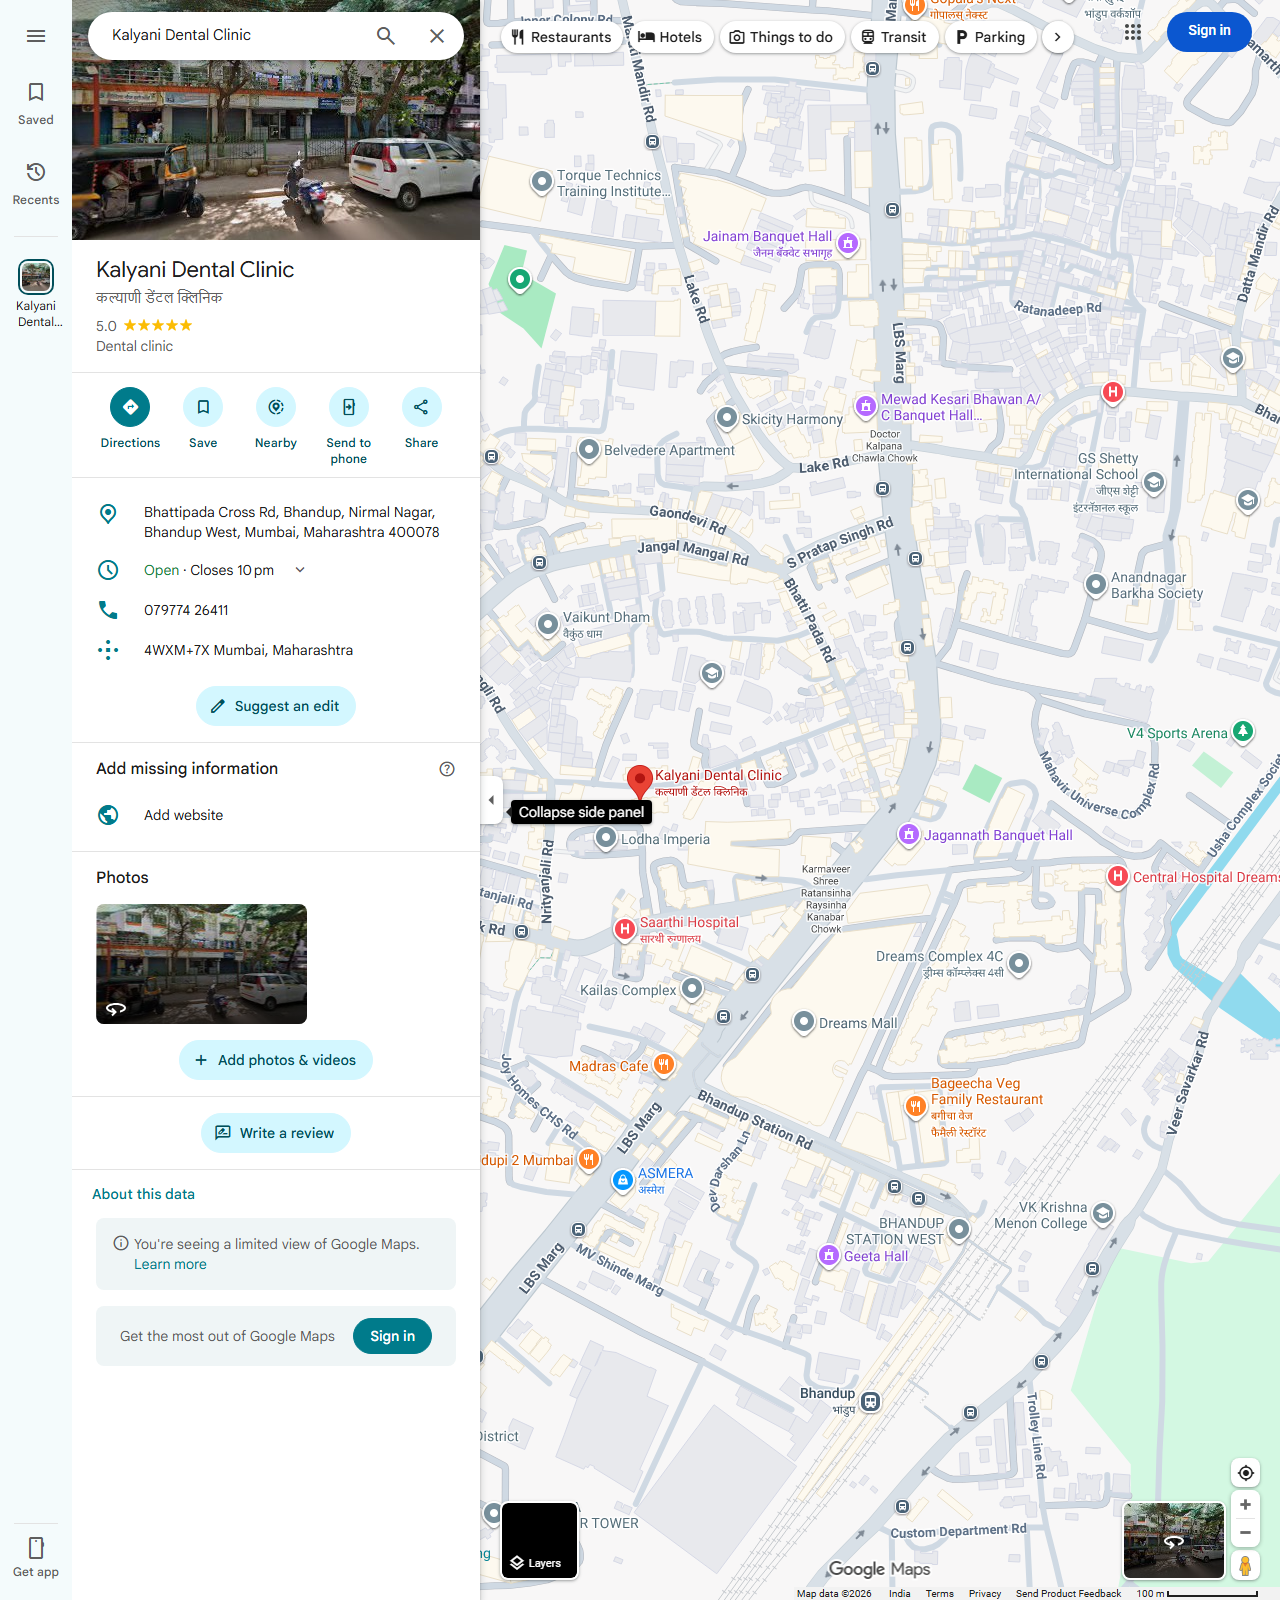Zoom out the map
The image size is (1280, 1600).
1245,1533
